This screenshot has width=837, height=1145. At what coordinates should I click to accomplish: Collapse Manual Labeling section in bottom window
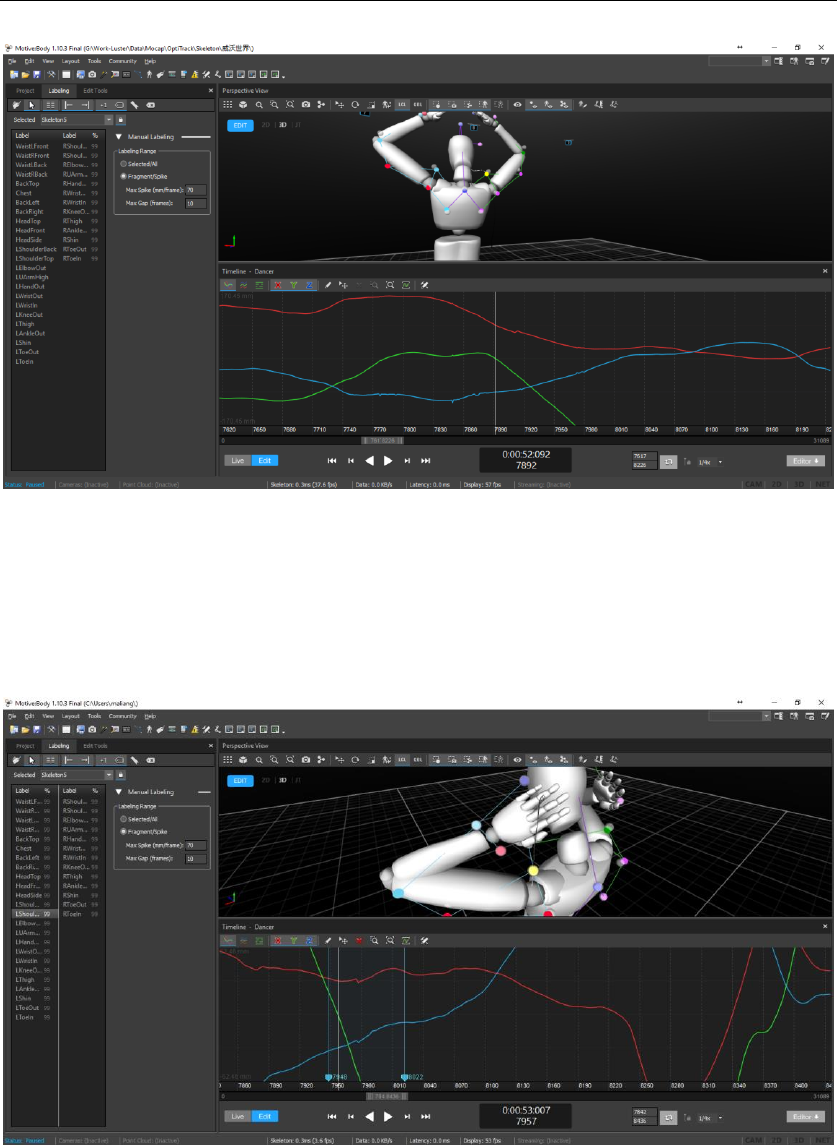[x=119, y=792]
